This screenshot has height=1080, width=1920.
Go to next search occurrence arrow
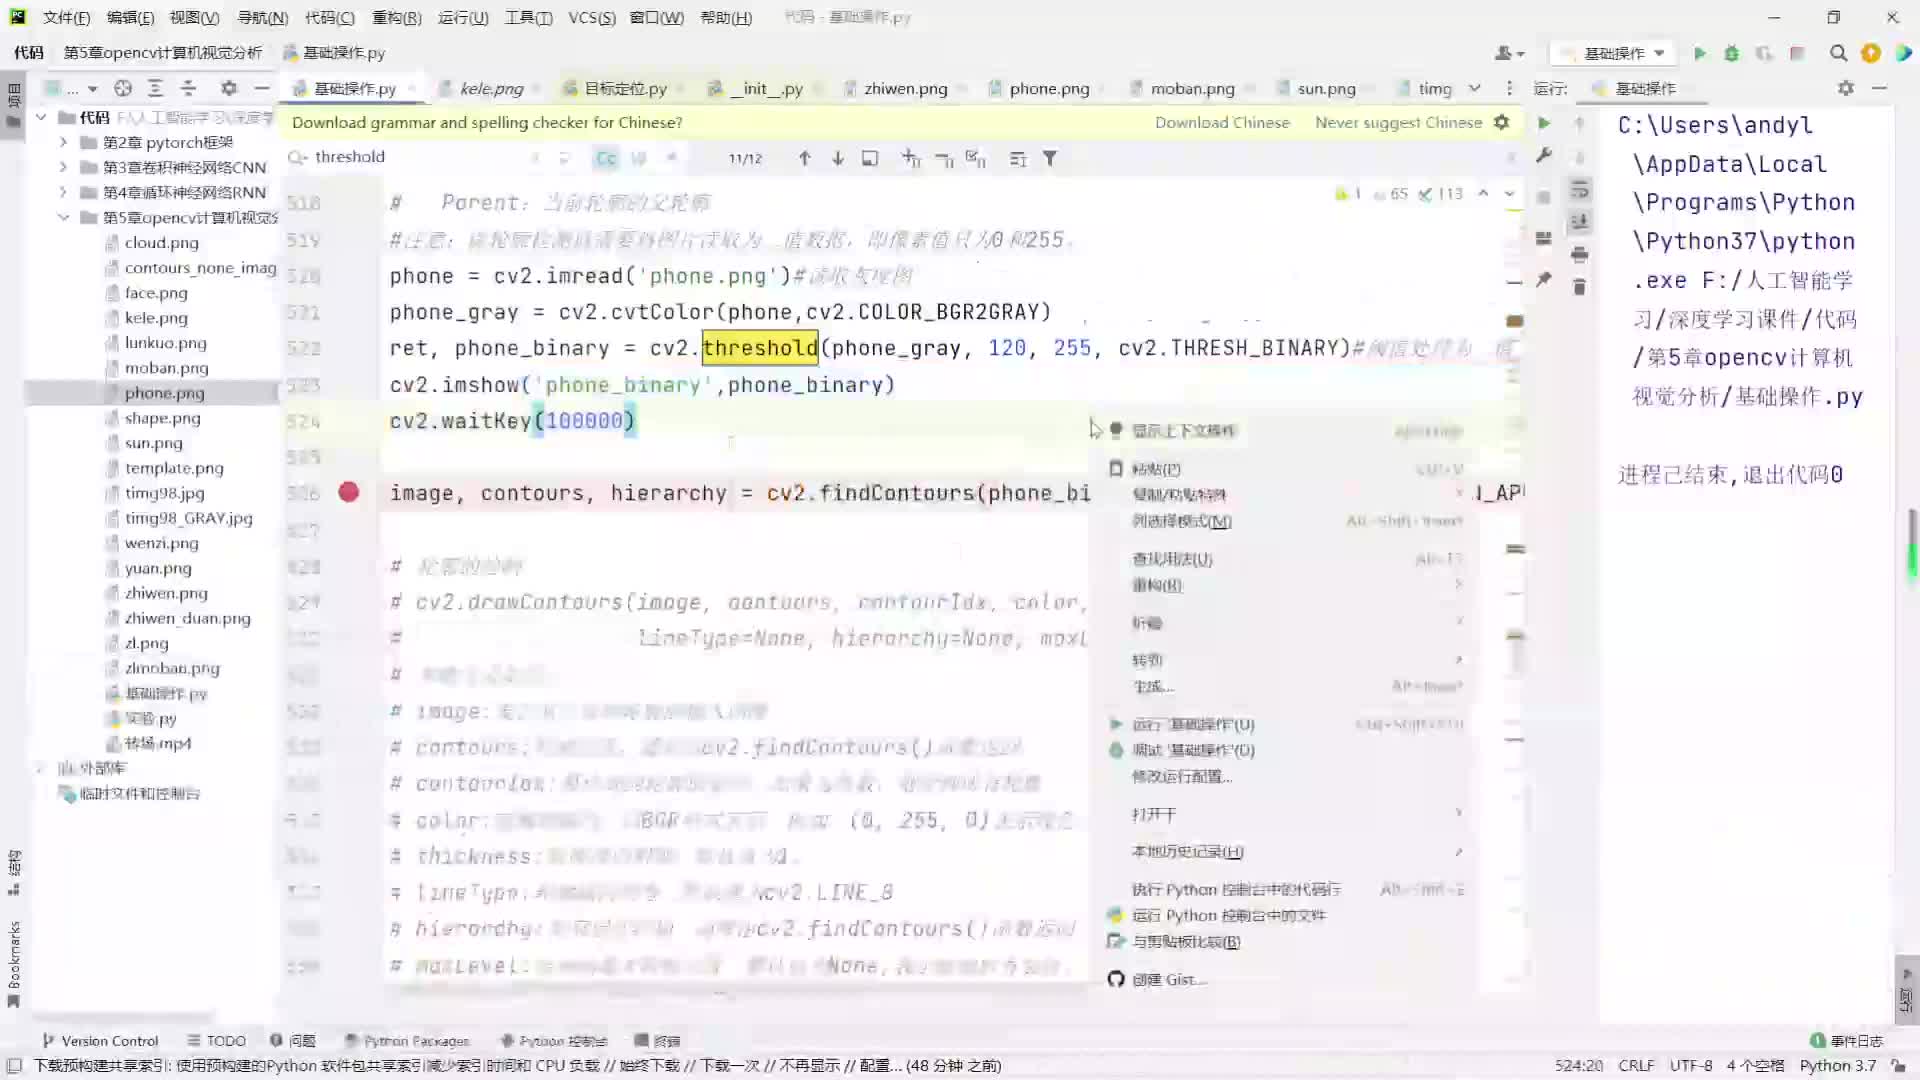point(837,158)
